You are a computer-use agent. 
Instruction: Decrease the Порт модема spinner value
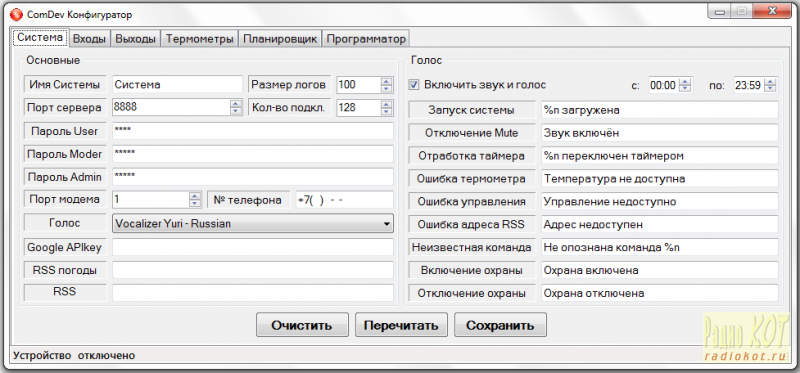(x=194, y=203)
